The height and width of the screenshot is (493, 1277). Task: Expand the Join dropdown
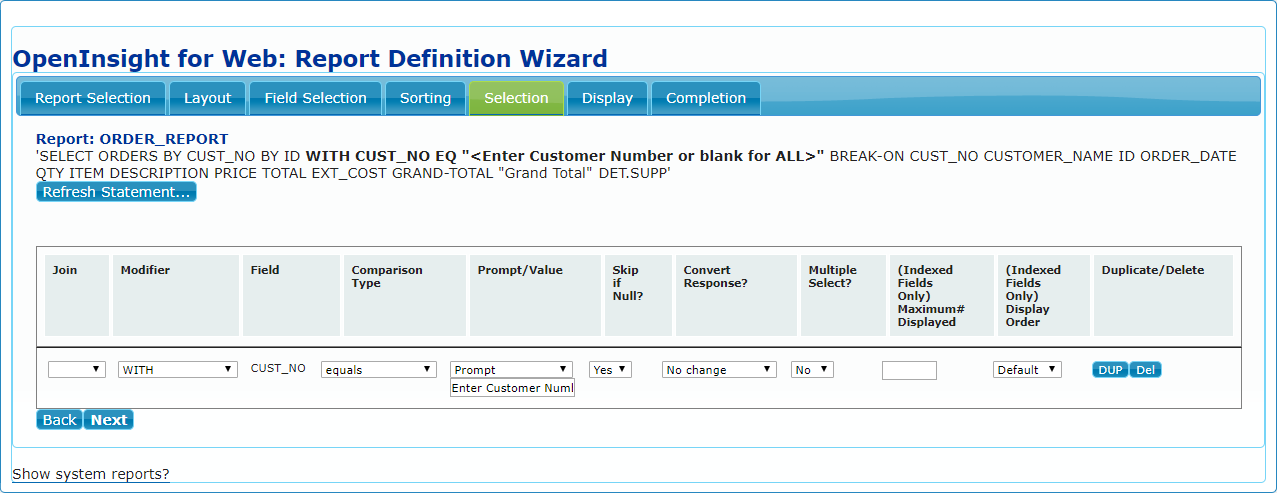(x=77, y=369)
